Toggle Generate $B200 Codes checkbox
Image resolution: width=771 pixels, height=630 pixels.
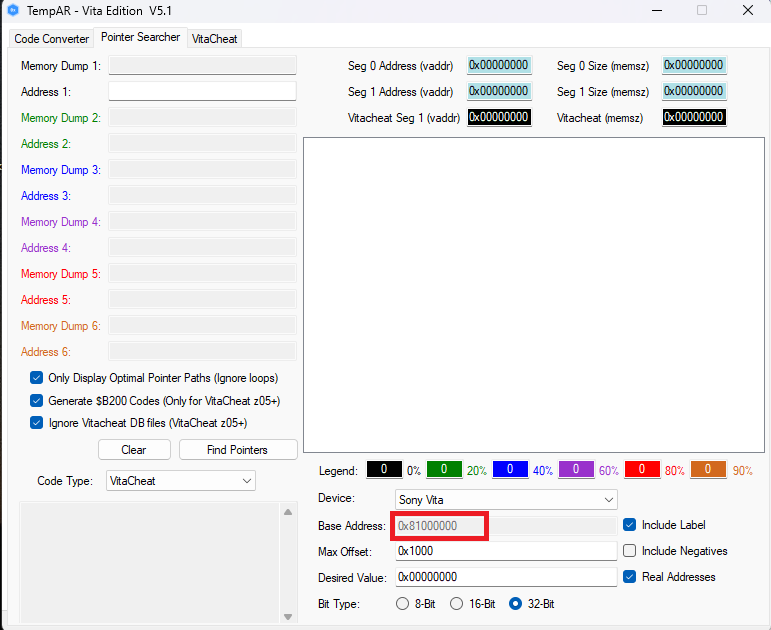tap(36, 400)
